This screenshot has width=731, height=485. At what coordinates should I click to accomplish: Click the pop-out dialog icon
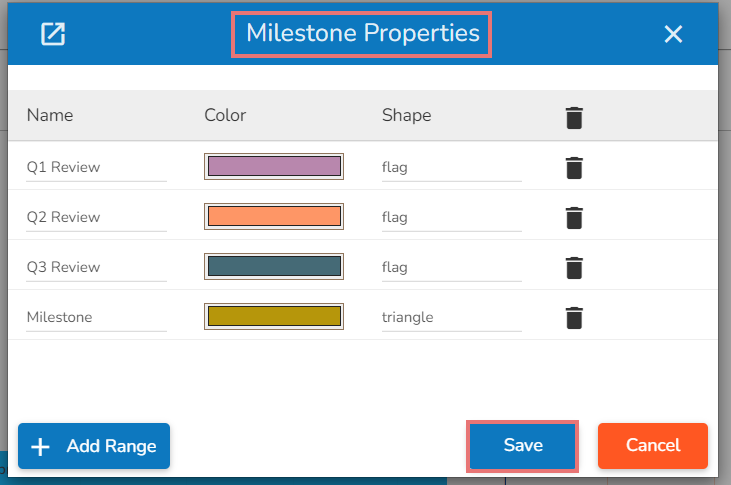(x=52, y=34)
